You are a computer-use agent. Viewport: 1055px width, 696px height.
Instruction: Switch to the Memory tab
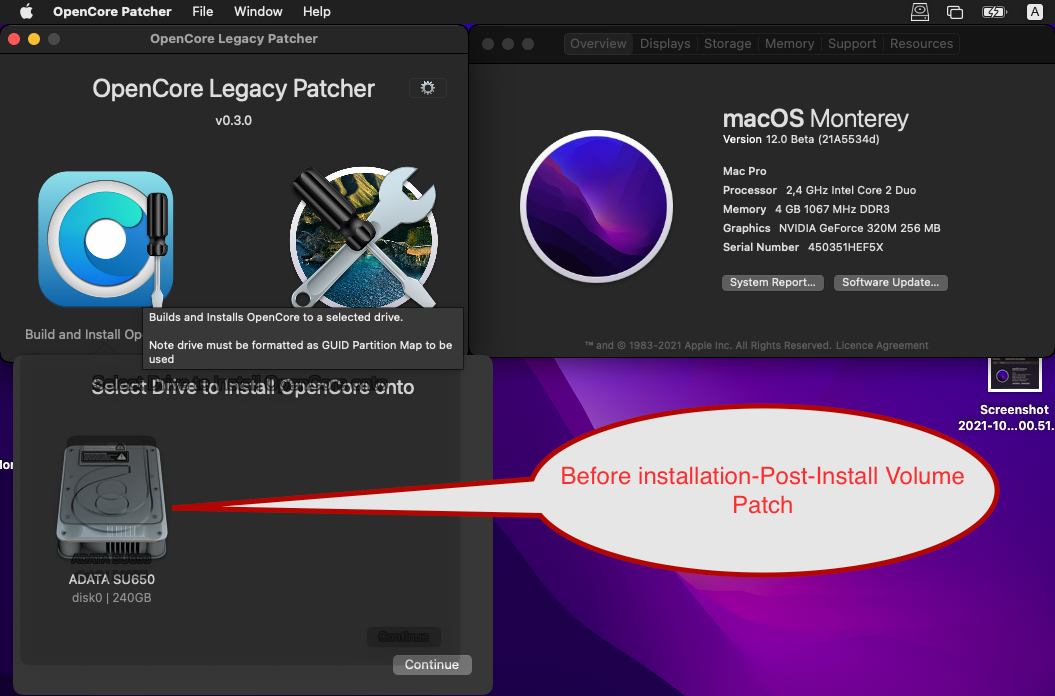click(789, 44)
